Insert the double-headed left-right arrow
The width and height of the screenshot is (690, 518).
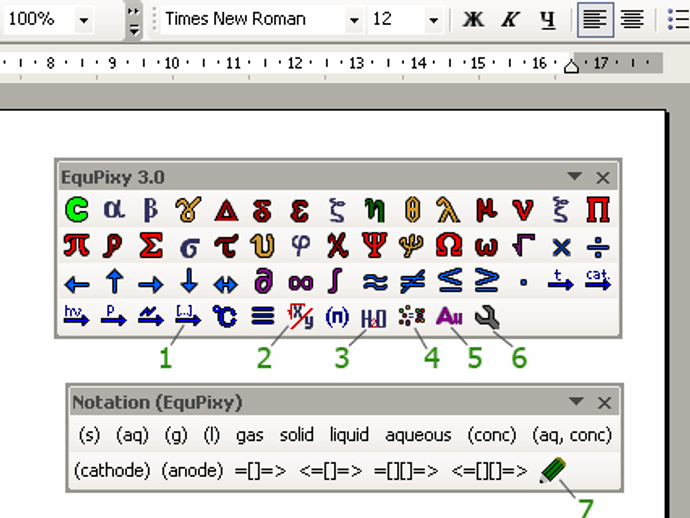tap(225, 284)
